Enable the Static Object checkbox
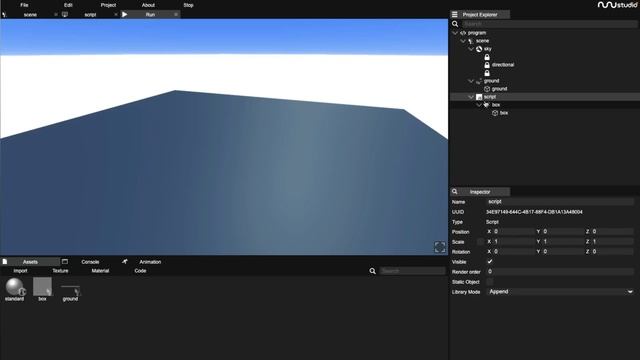The width and height of the screenshot is (640, 360). coord(489,282)
